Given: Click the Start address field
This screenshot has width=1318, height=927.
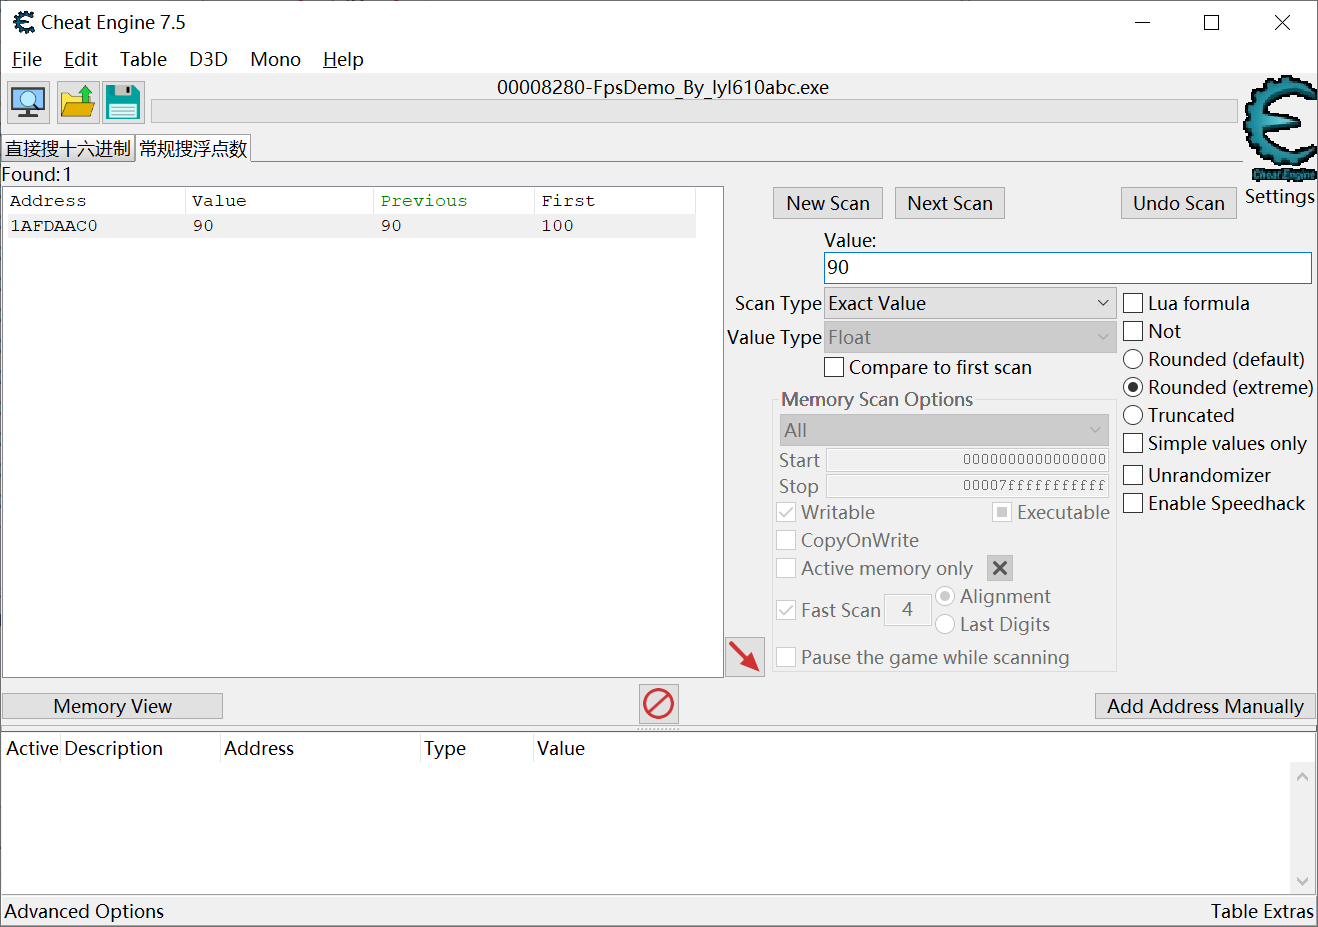Looking at the screenshot, I should 967,459.
